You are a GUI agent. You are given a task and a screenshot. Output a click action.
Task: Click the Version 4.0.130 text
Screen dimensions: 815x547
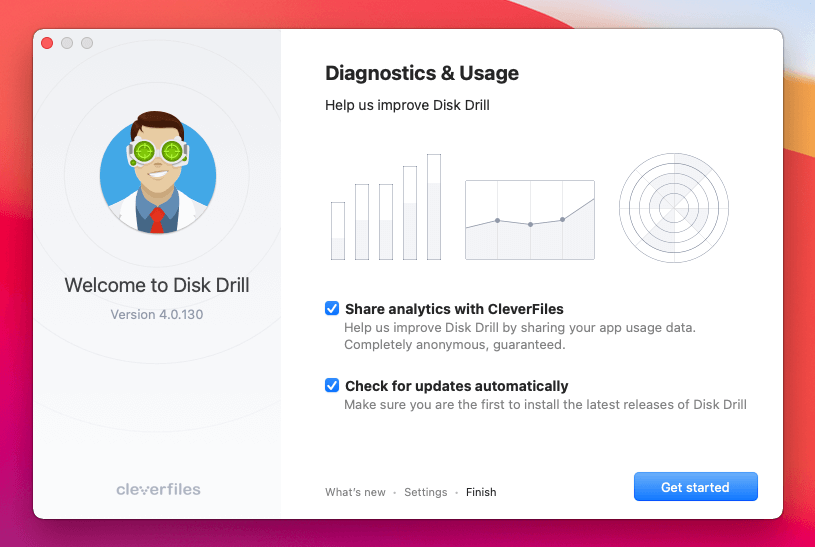click(156, 314)
